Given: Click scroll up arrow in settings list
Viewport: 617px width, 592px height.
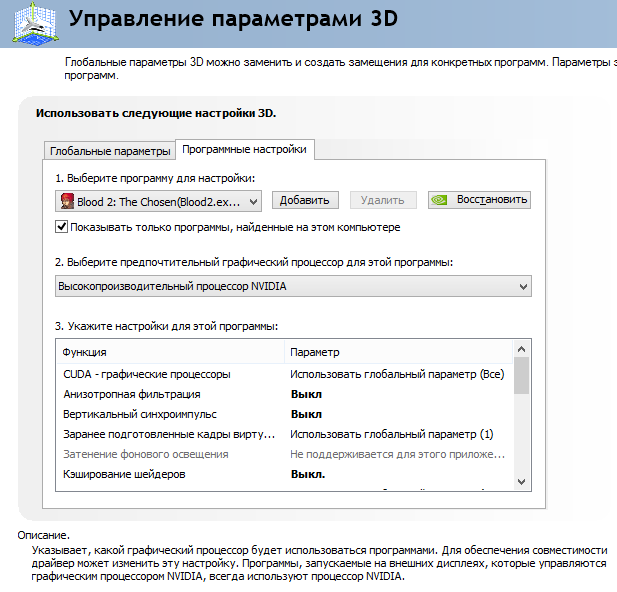Looking at the screenshot, I should (x=521, y=349).
